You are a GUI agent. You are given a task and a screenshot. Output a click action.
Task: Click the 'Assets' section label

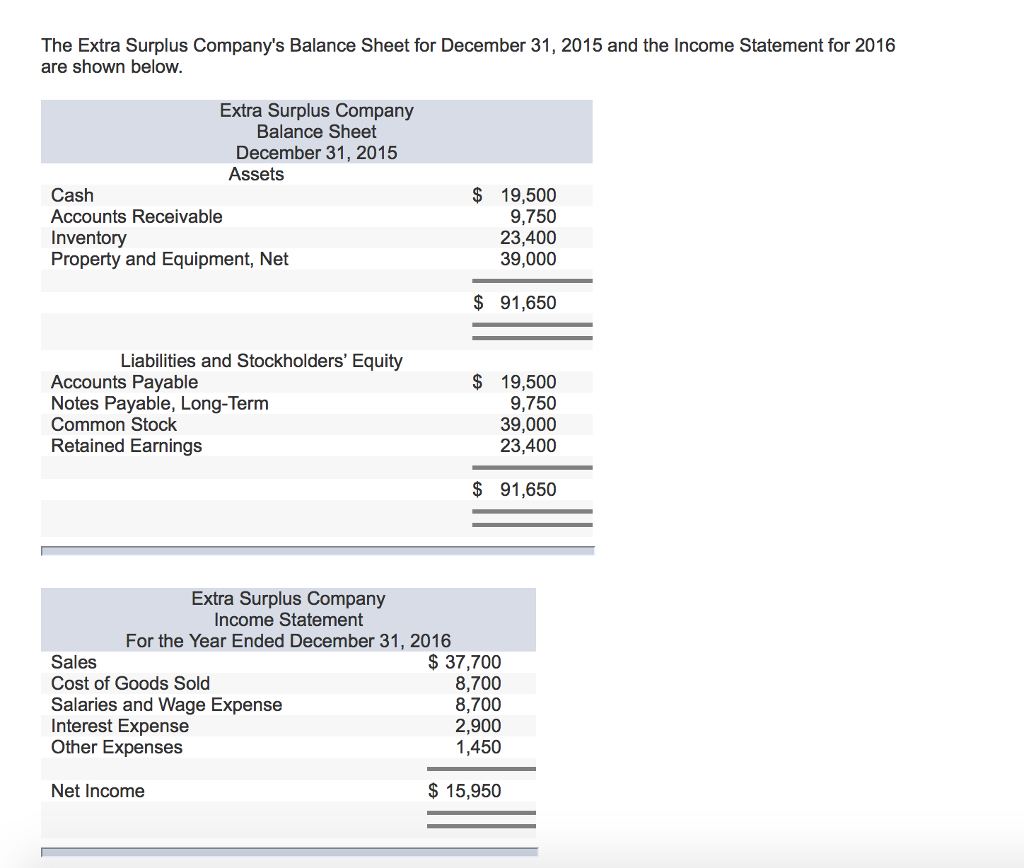(256, 174)
